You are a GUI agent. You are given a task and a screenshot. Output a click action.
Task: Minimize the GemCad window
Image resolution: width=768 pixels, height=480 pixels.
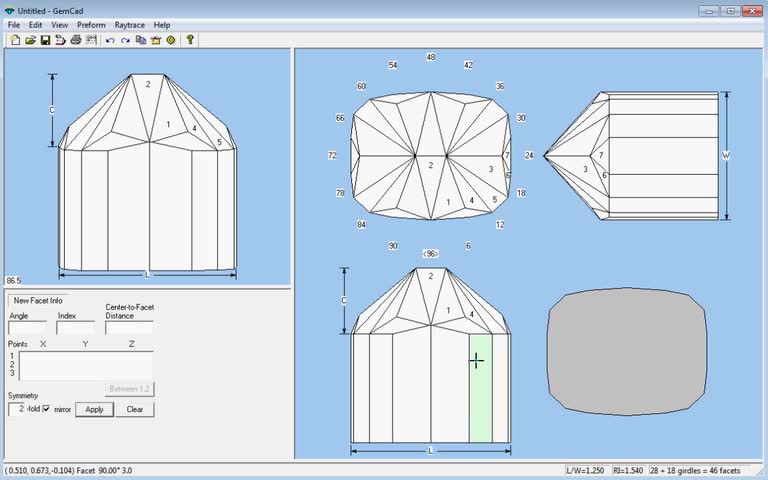(708, 10)
